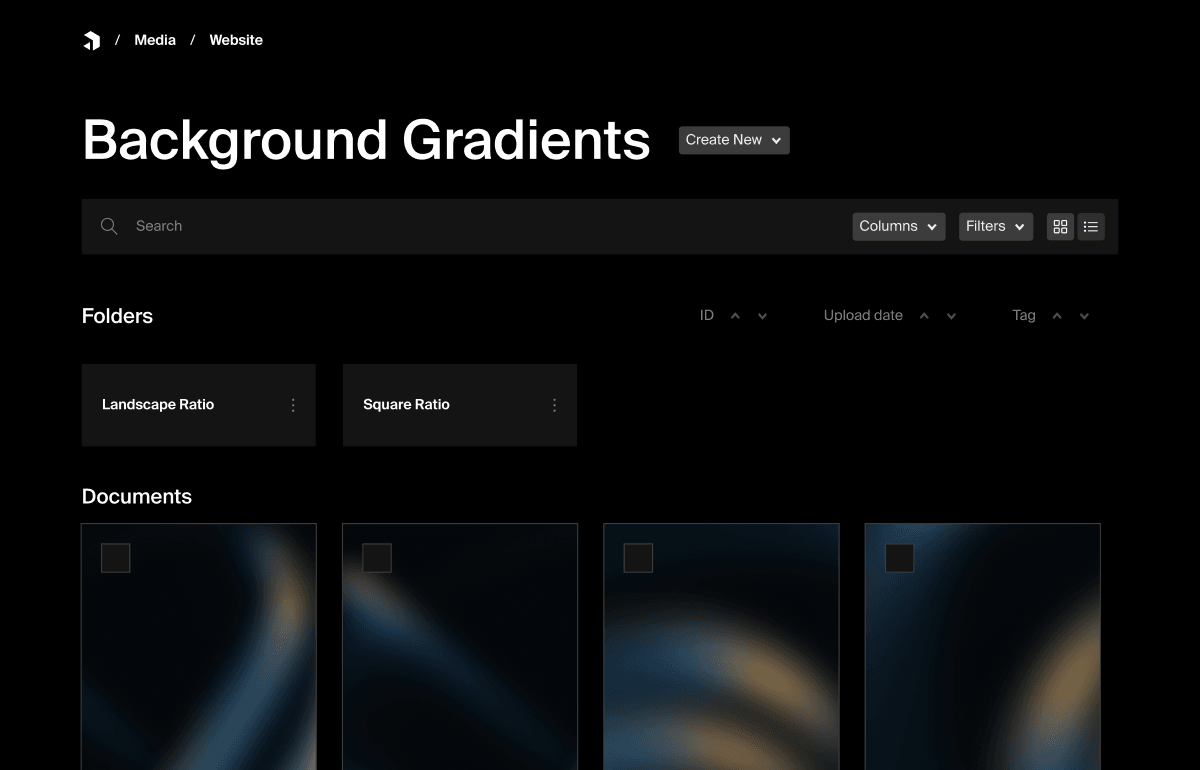
Task: Click the search magnifier icon
Action: click(x=108, y=226)
